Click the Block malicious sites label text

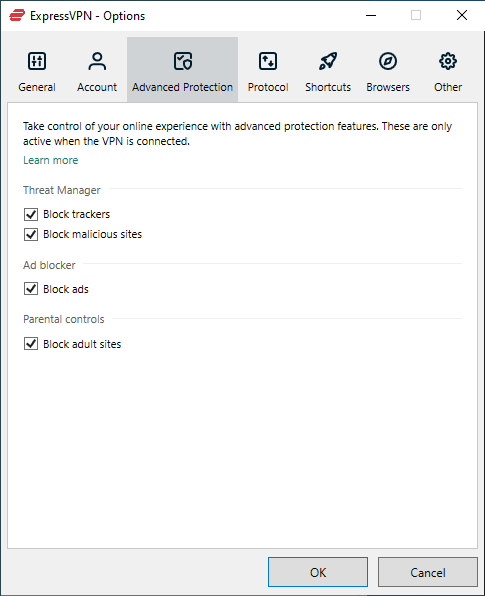(x=92, y=234)
